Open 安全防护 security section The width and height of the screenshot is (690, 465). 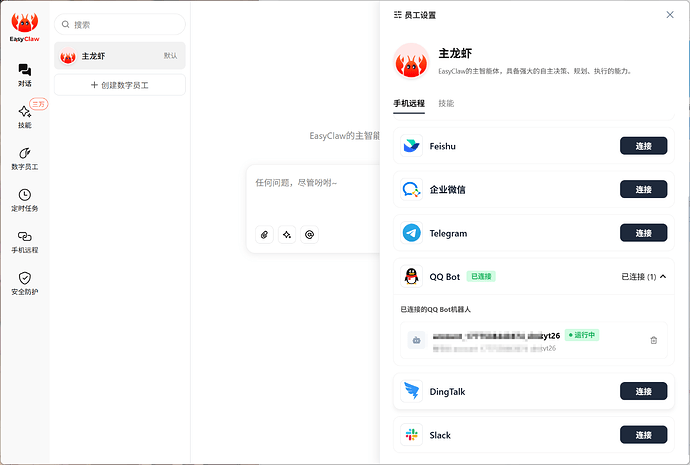tap(25, 284)
